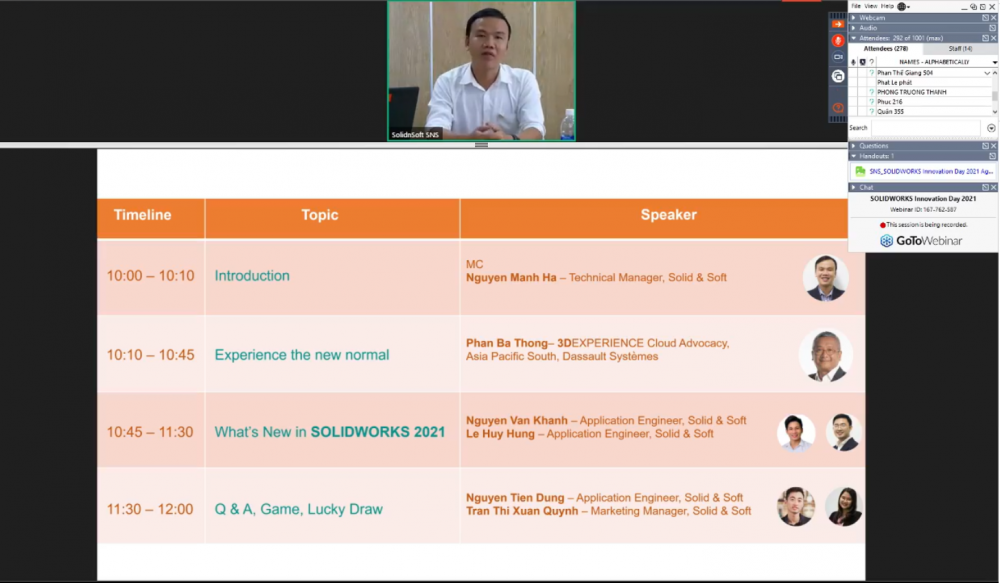Screen dimensions: 1000x583
Task: Sort by attentiveness column icon
Action: pyautogui.click(x=862, y=62)
